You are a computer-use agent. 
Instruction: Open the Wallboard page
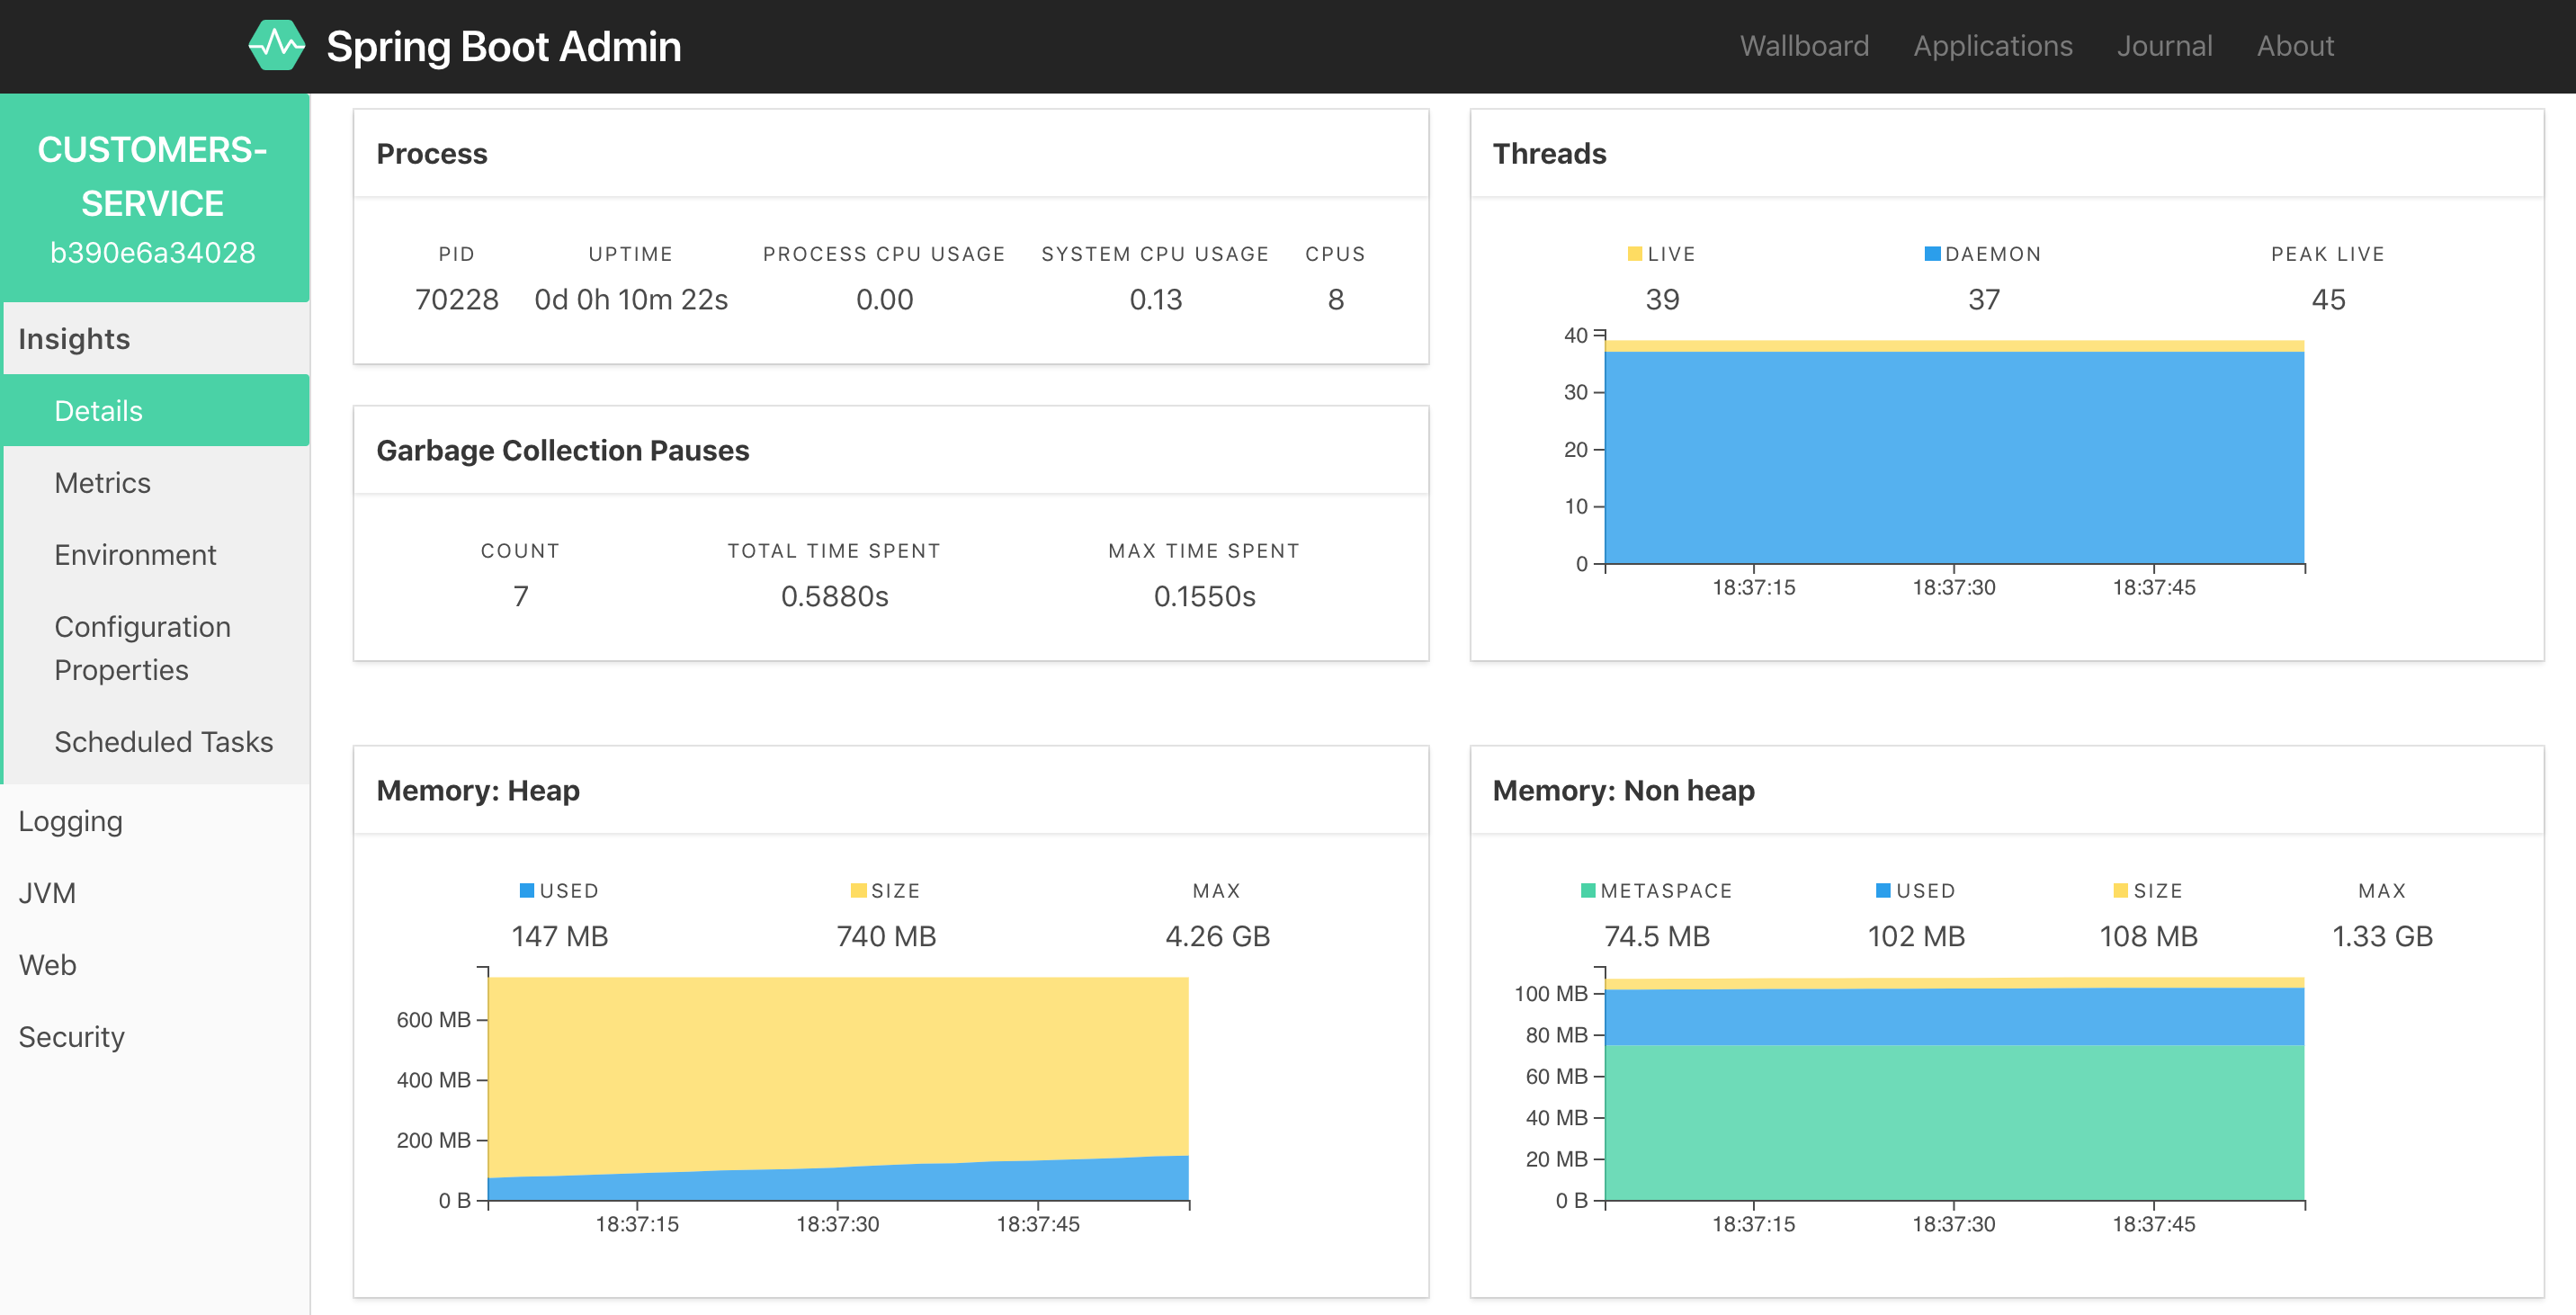(x=1803, y=46)
